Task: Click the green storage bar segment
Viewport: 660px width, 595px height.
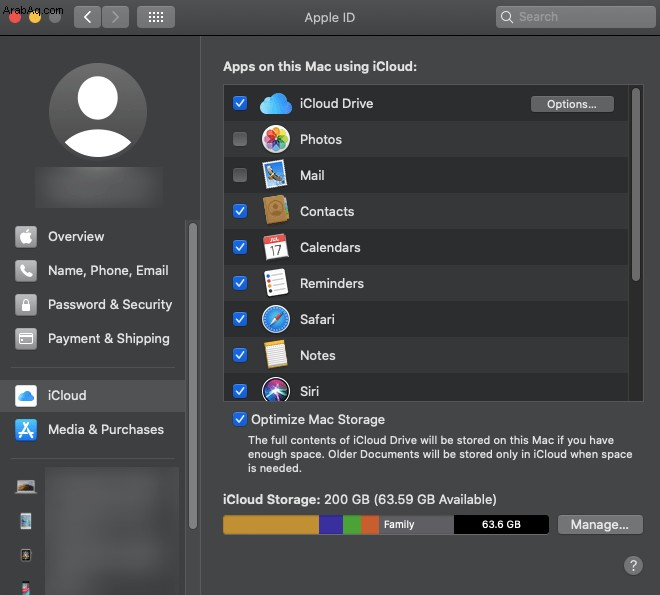Action: (352, 524)
